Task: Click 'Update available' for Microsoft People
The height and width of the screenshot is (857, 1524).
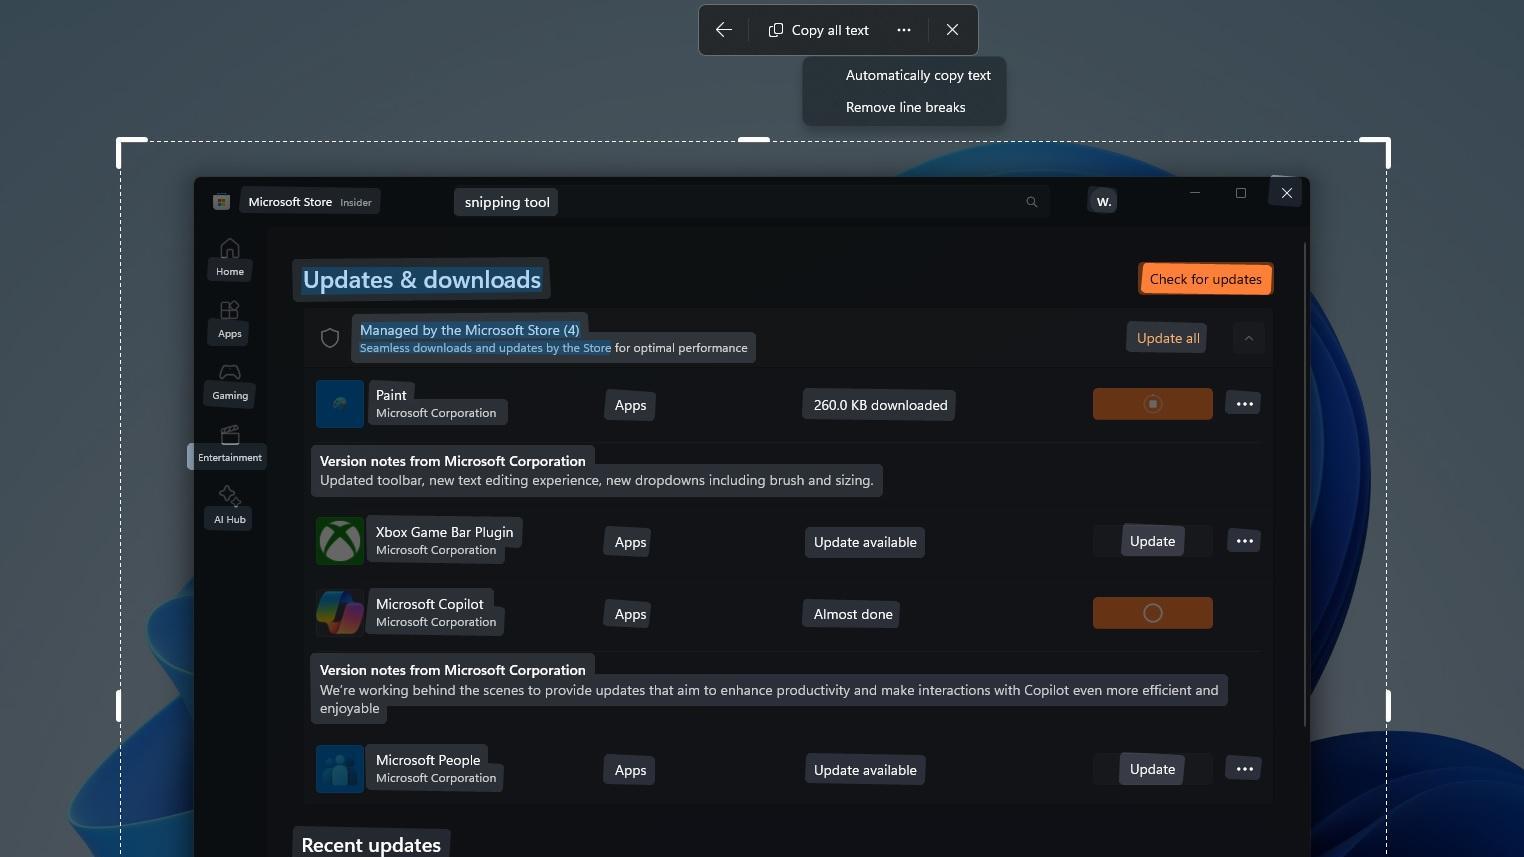Action: point(865,770)
